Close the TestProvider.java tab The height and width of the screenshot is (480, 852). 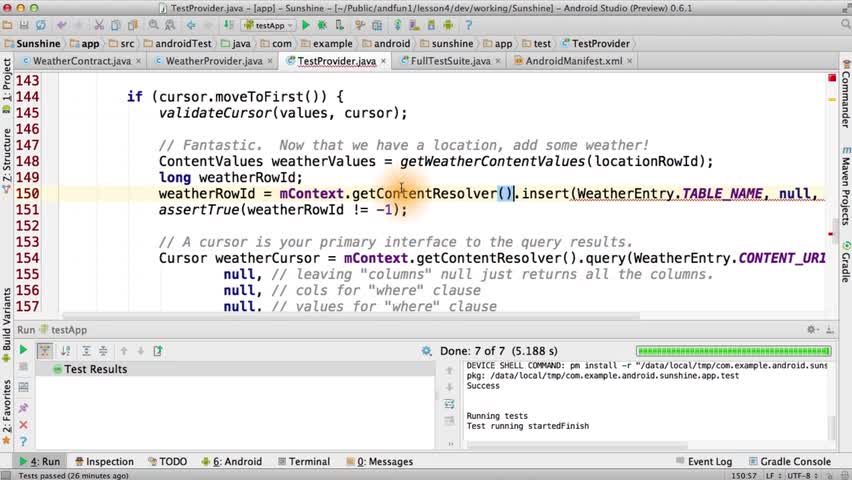click(383, 61)
